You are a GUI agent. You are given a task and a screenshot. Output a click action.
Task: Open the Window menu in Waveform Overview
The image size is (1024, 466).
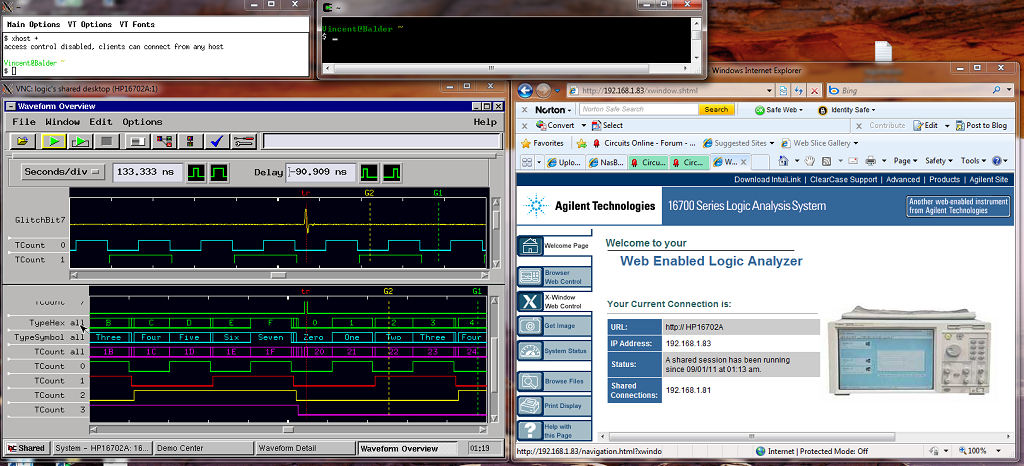63,122
